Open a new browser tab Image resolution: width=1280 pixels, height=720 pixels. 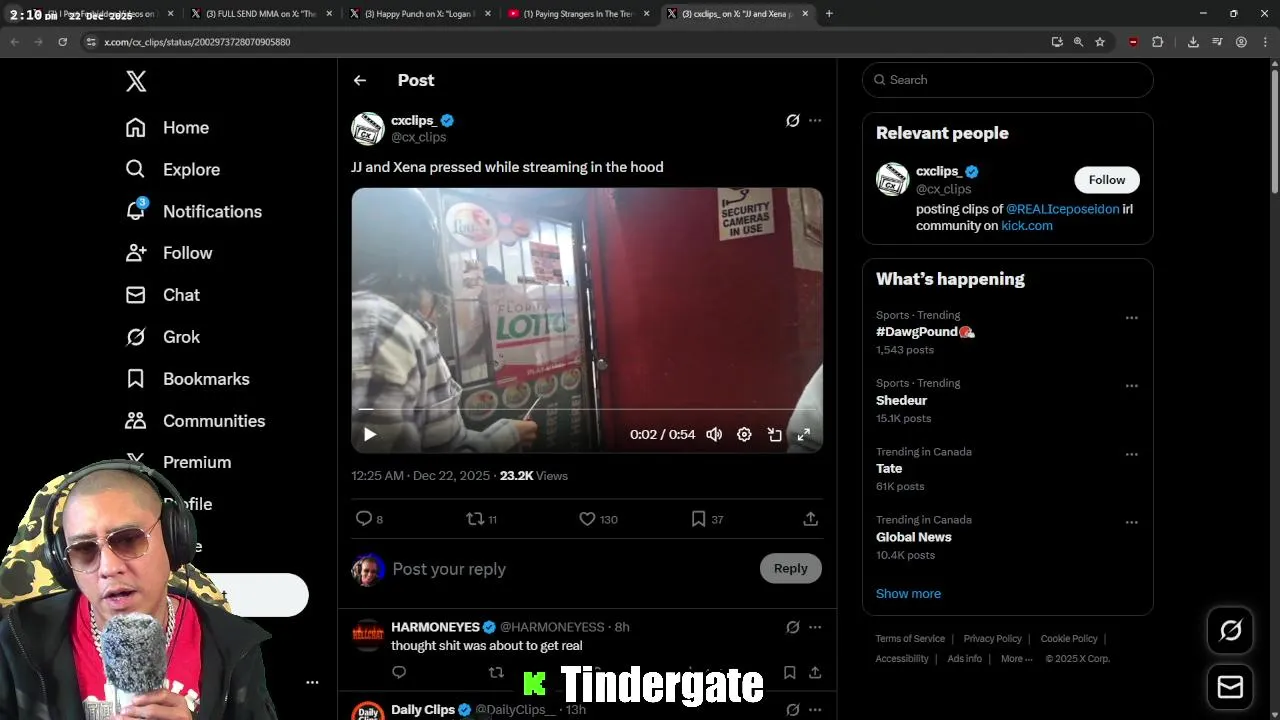point(829,14)
